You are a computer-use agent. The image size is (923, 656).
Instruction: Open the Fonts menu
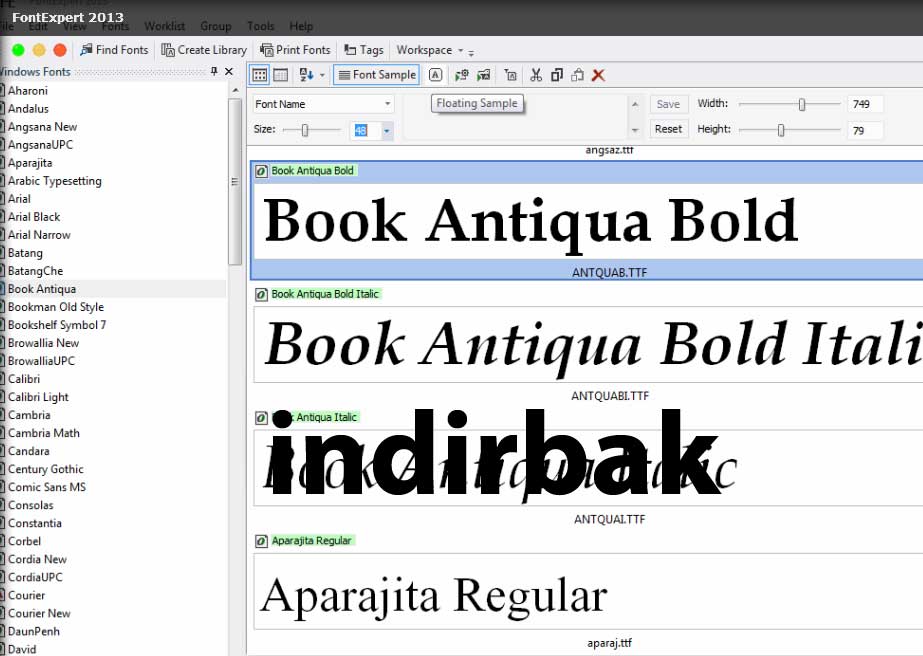pyautogui.click(x=115, y=26)
